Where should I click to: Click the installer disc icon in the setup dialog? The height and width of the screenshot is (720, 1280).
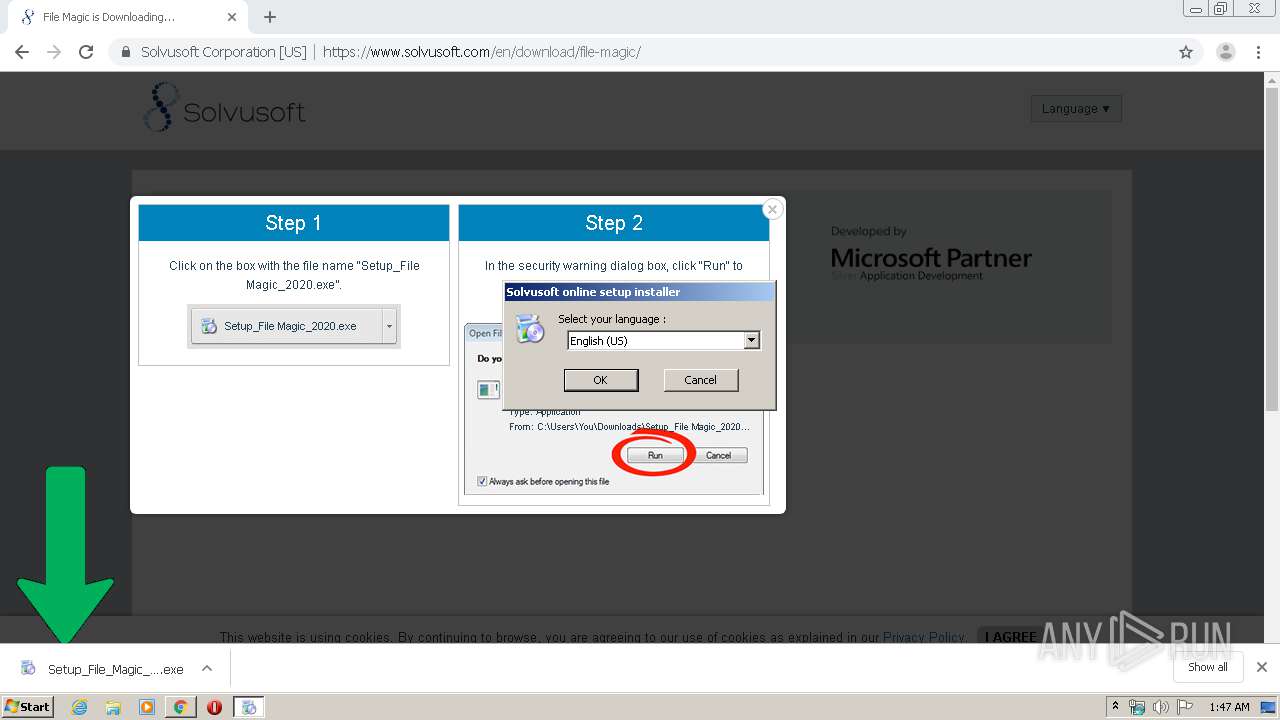[529, 329]
